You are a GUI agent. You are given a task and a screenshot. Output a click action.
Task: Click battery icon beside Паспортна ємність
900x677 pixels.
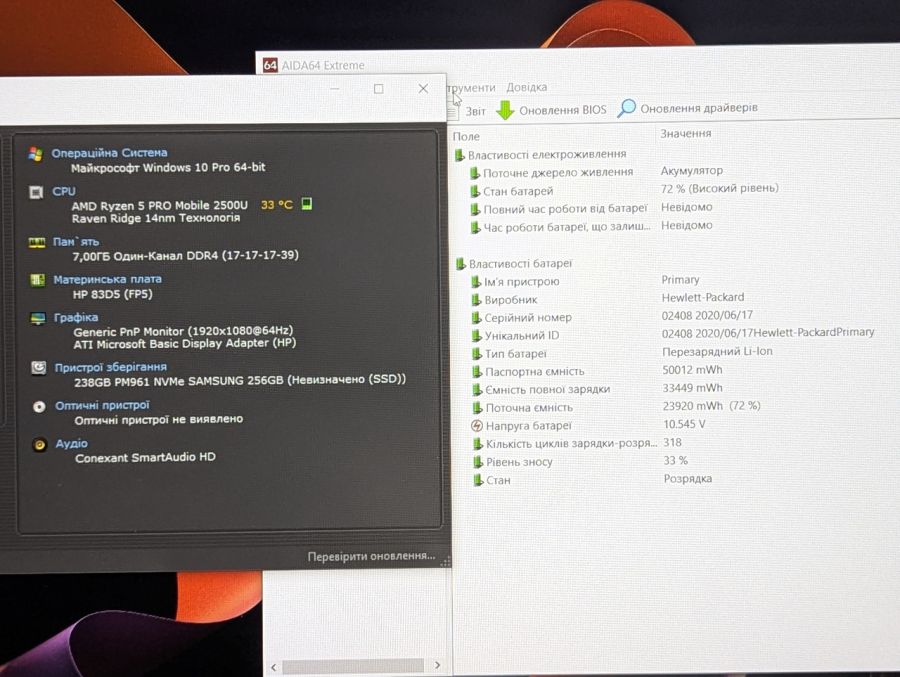(x=477, y=372)
